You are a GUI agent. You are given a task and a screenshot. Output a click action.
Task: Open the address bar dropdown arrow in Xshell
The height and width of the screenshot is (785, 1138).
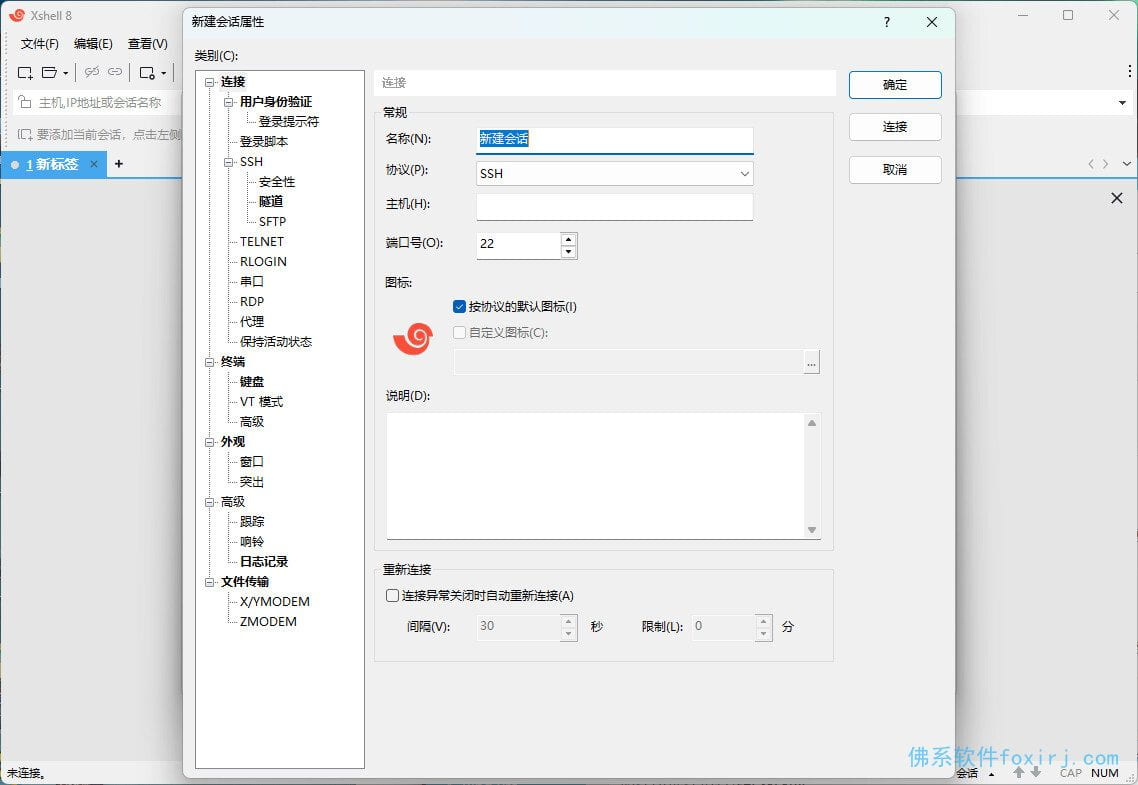pos(1122,103)
